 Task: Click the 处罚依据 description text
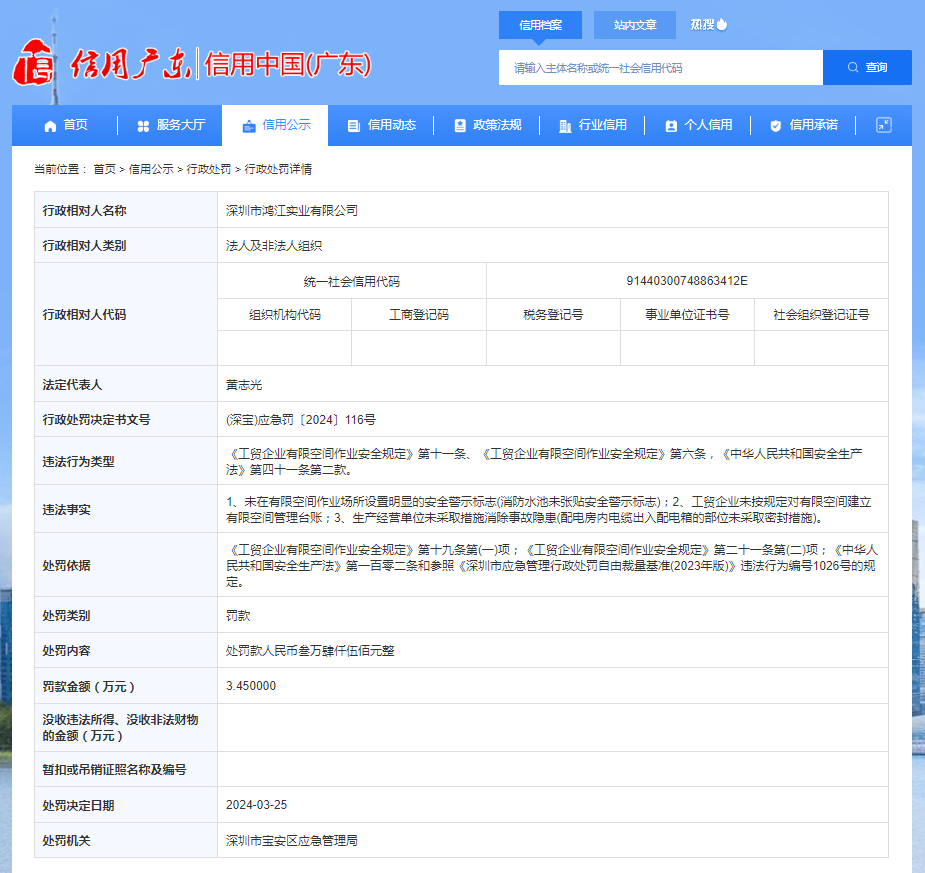click(552, 566)
